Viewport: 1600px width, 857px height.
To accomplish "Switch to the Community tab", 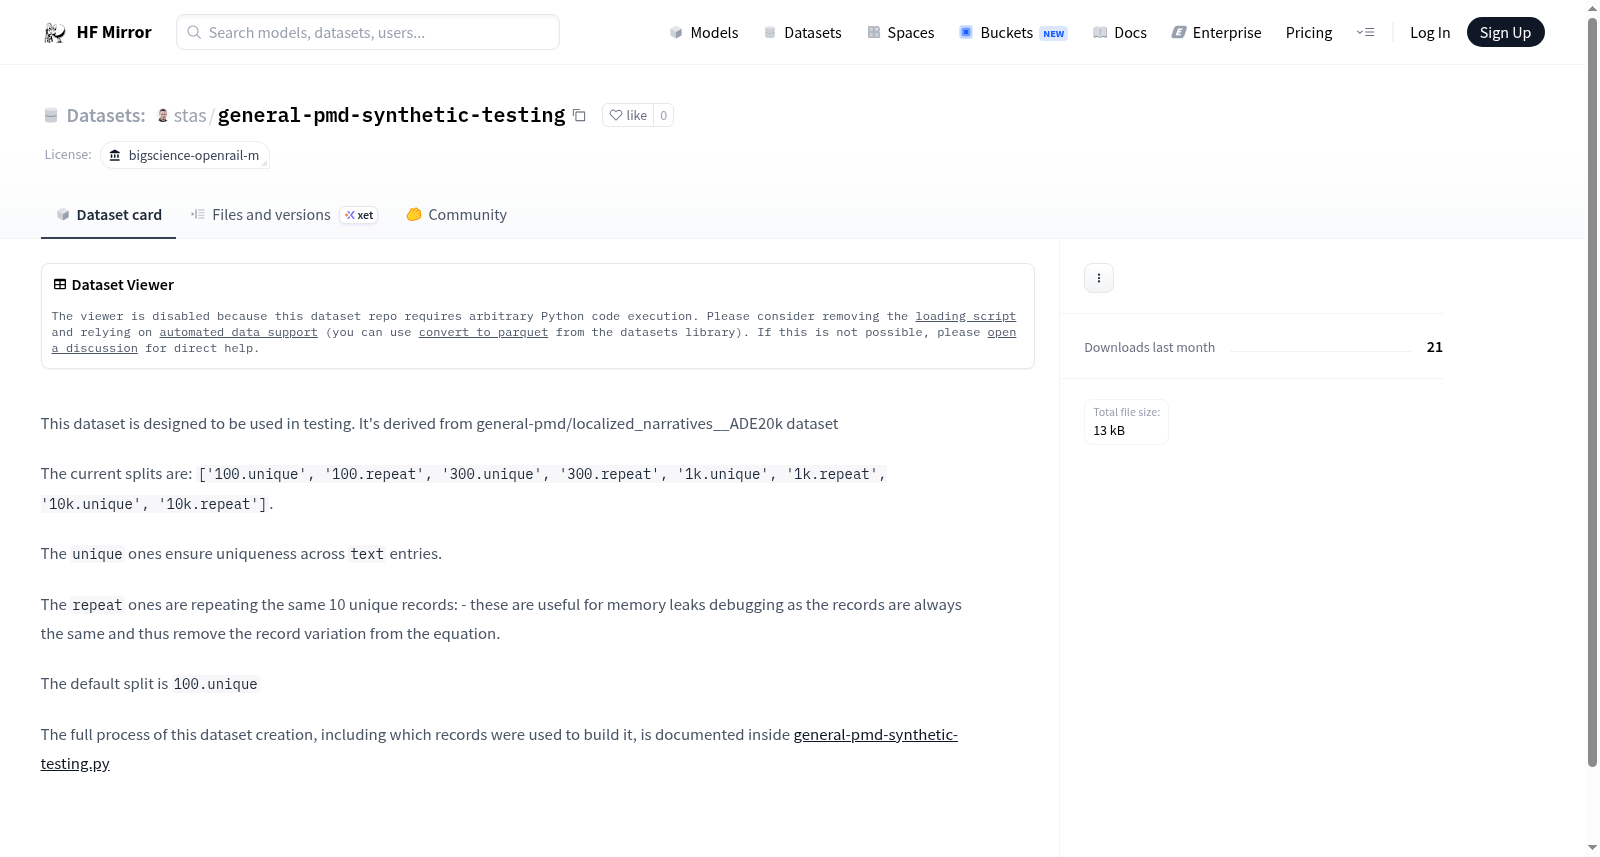I will point(456,215).
